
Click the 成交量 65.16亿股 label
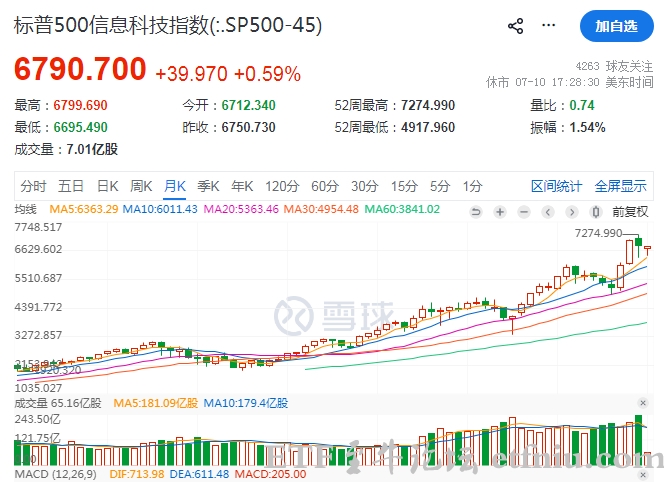tap(58, 403)
